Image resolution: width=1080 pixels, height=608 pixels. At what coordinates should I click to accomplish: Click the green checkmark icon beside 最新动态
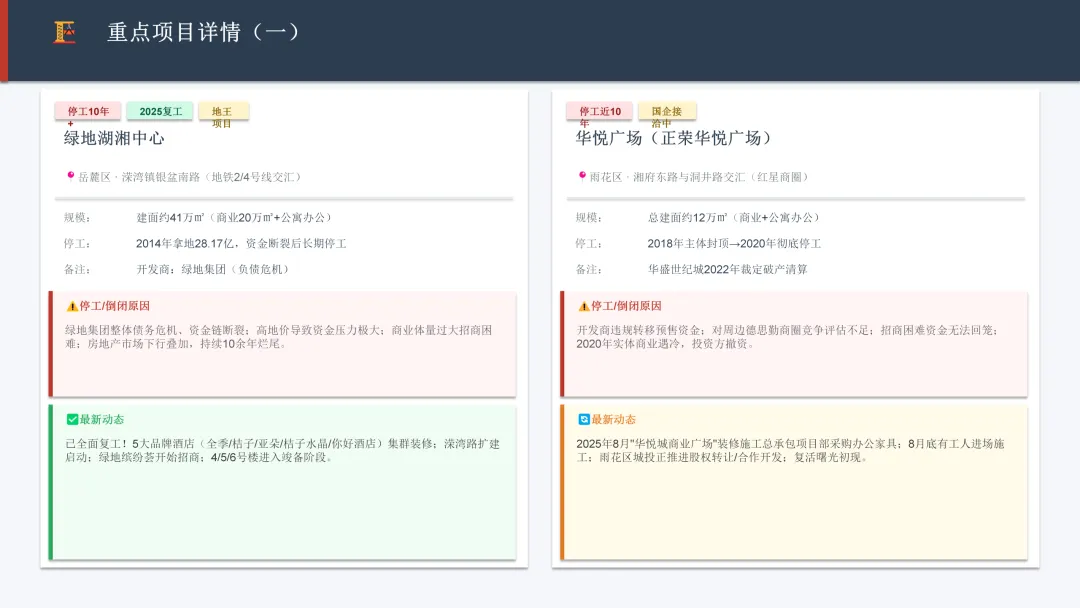pos(72,419)
